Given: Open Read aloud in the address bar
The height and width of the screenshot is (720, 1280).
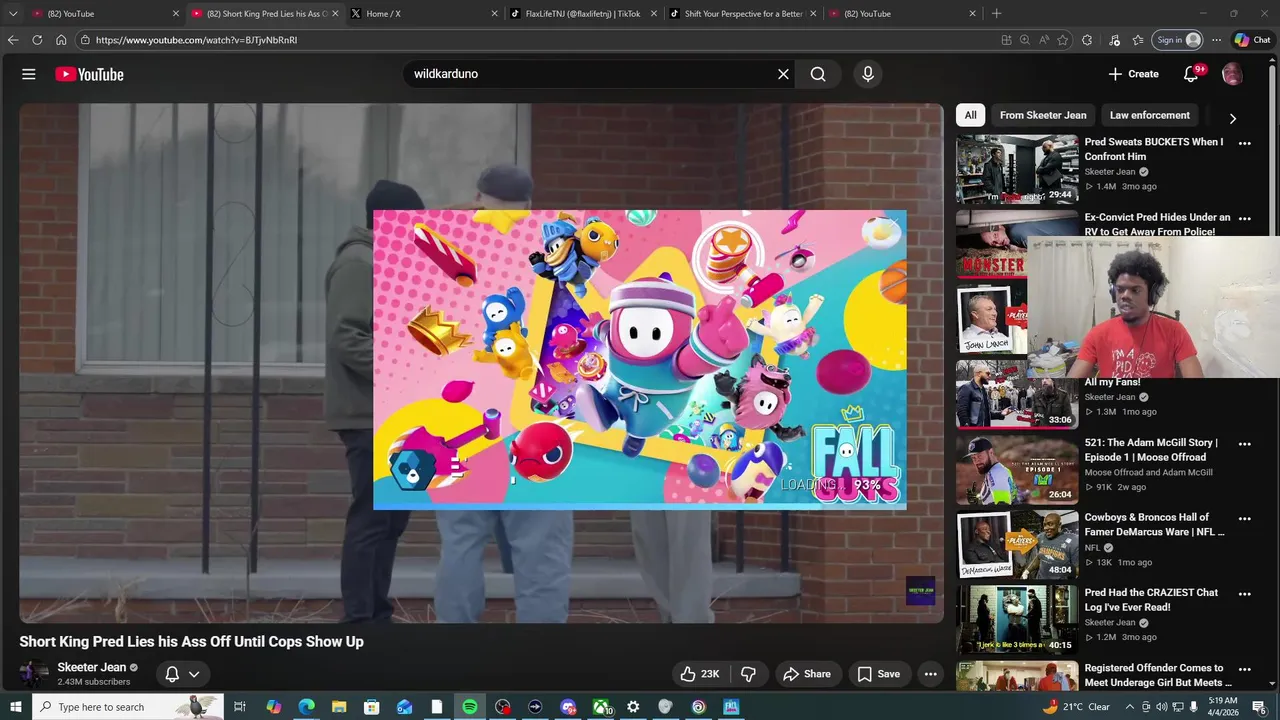Looking at the screenshot, I should 1043,40.
